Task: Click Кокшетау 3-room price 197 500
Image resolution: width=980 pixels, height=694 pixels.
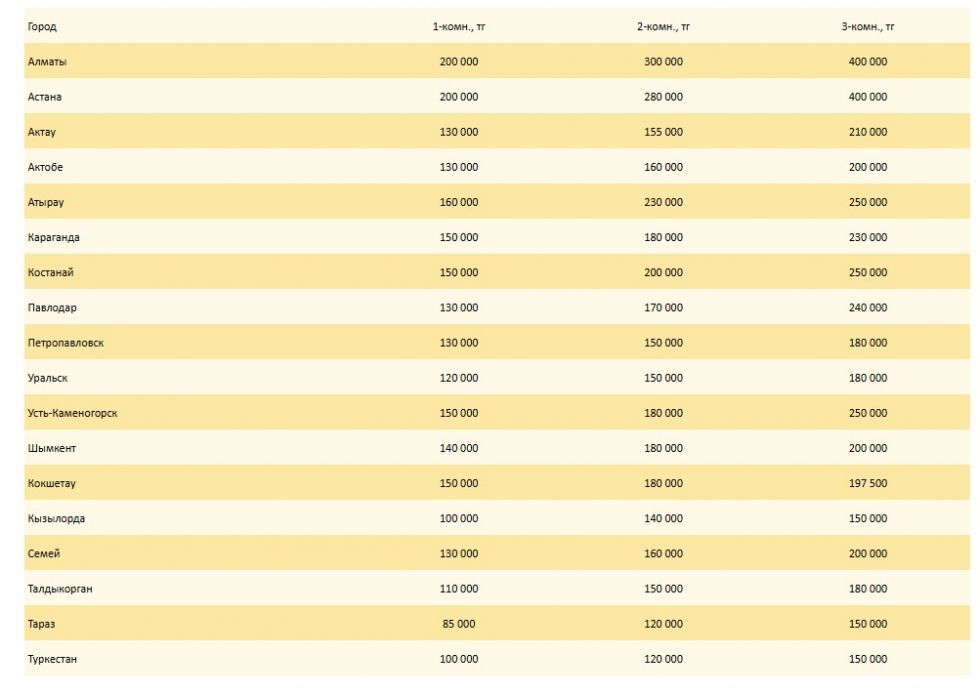Action: [867, 483]
